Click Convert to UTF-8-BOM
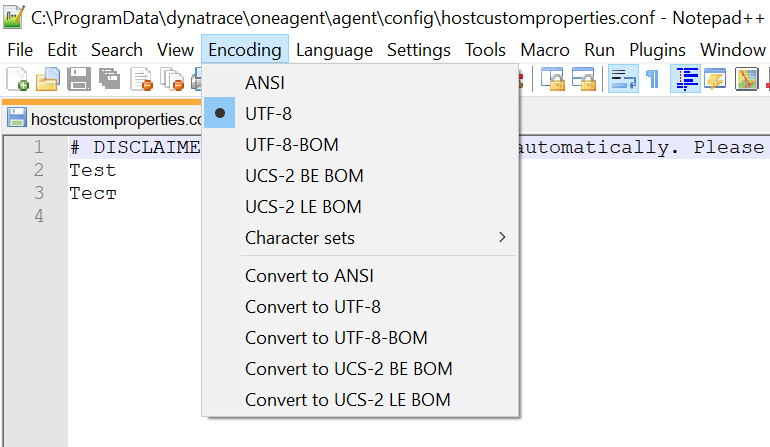This screenshot has height=447, width=770. [x=336, y=338]
